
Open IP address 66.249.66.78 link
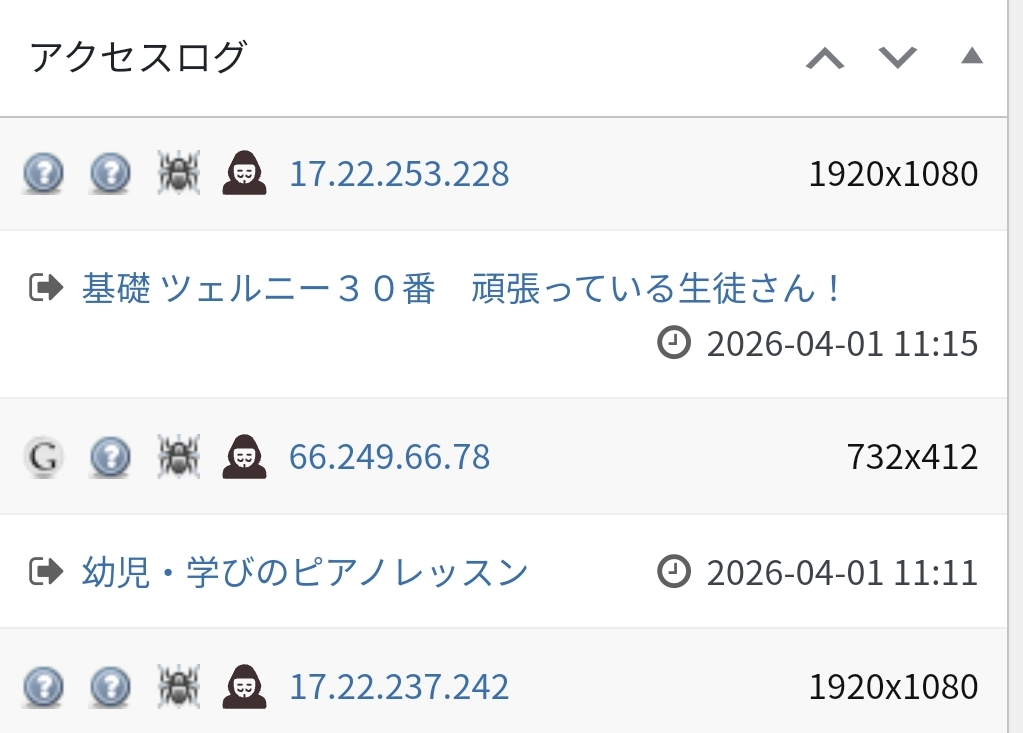click(x=389, y=457)
